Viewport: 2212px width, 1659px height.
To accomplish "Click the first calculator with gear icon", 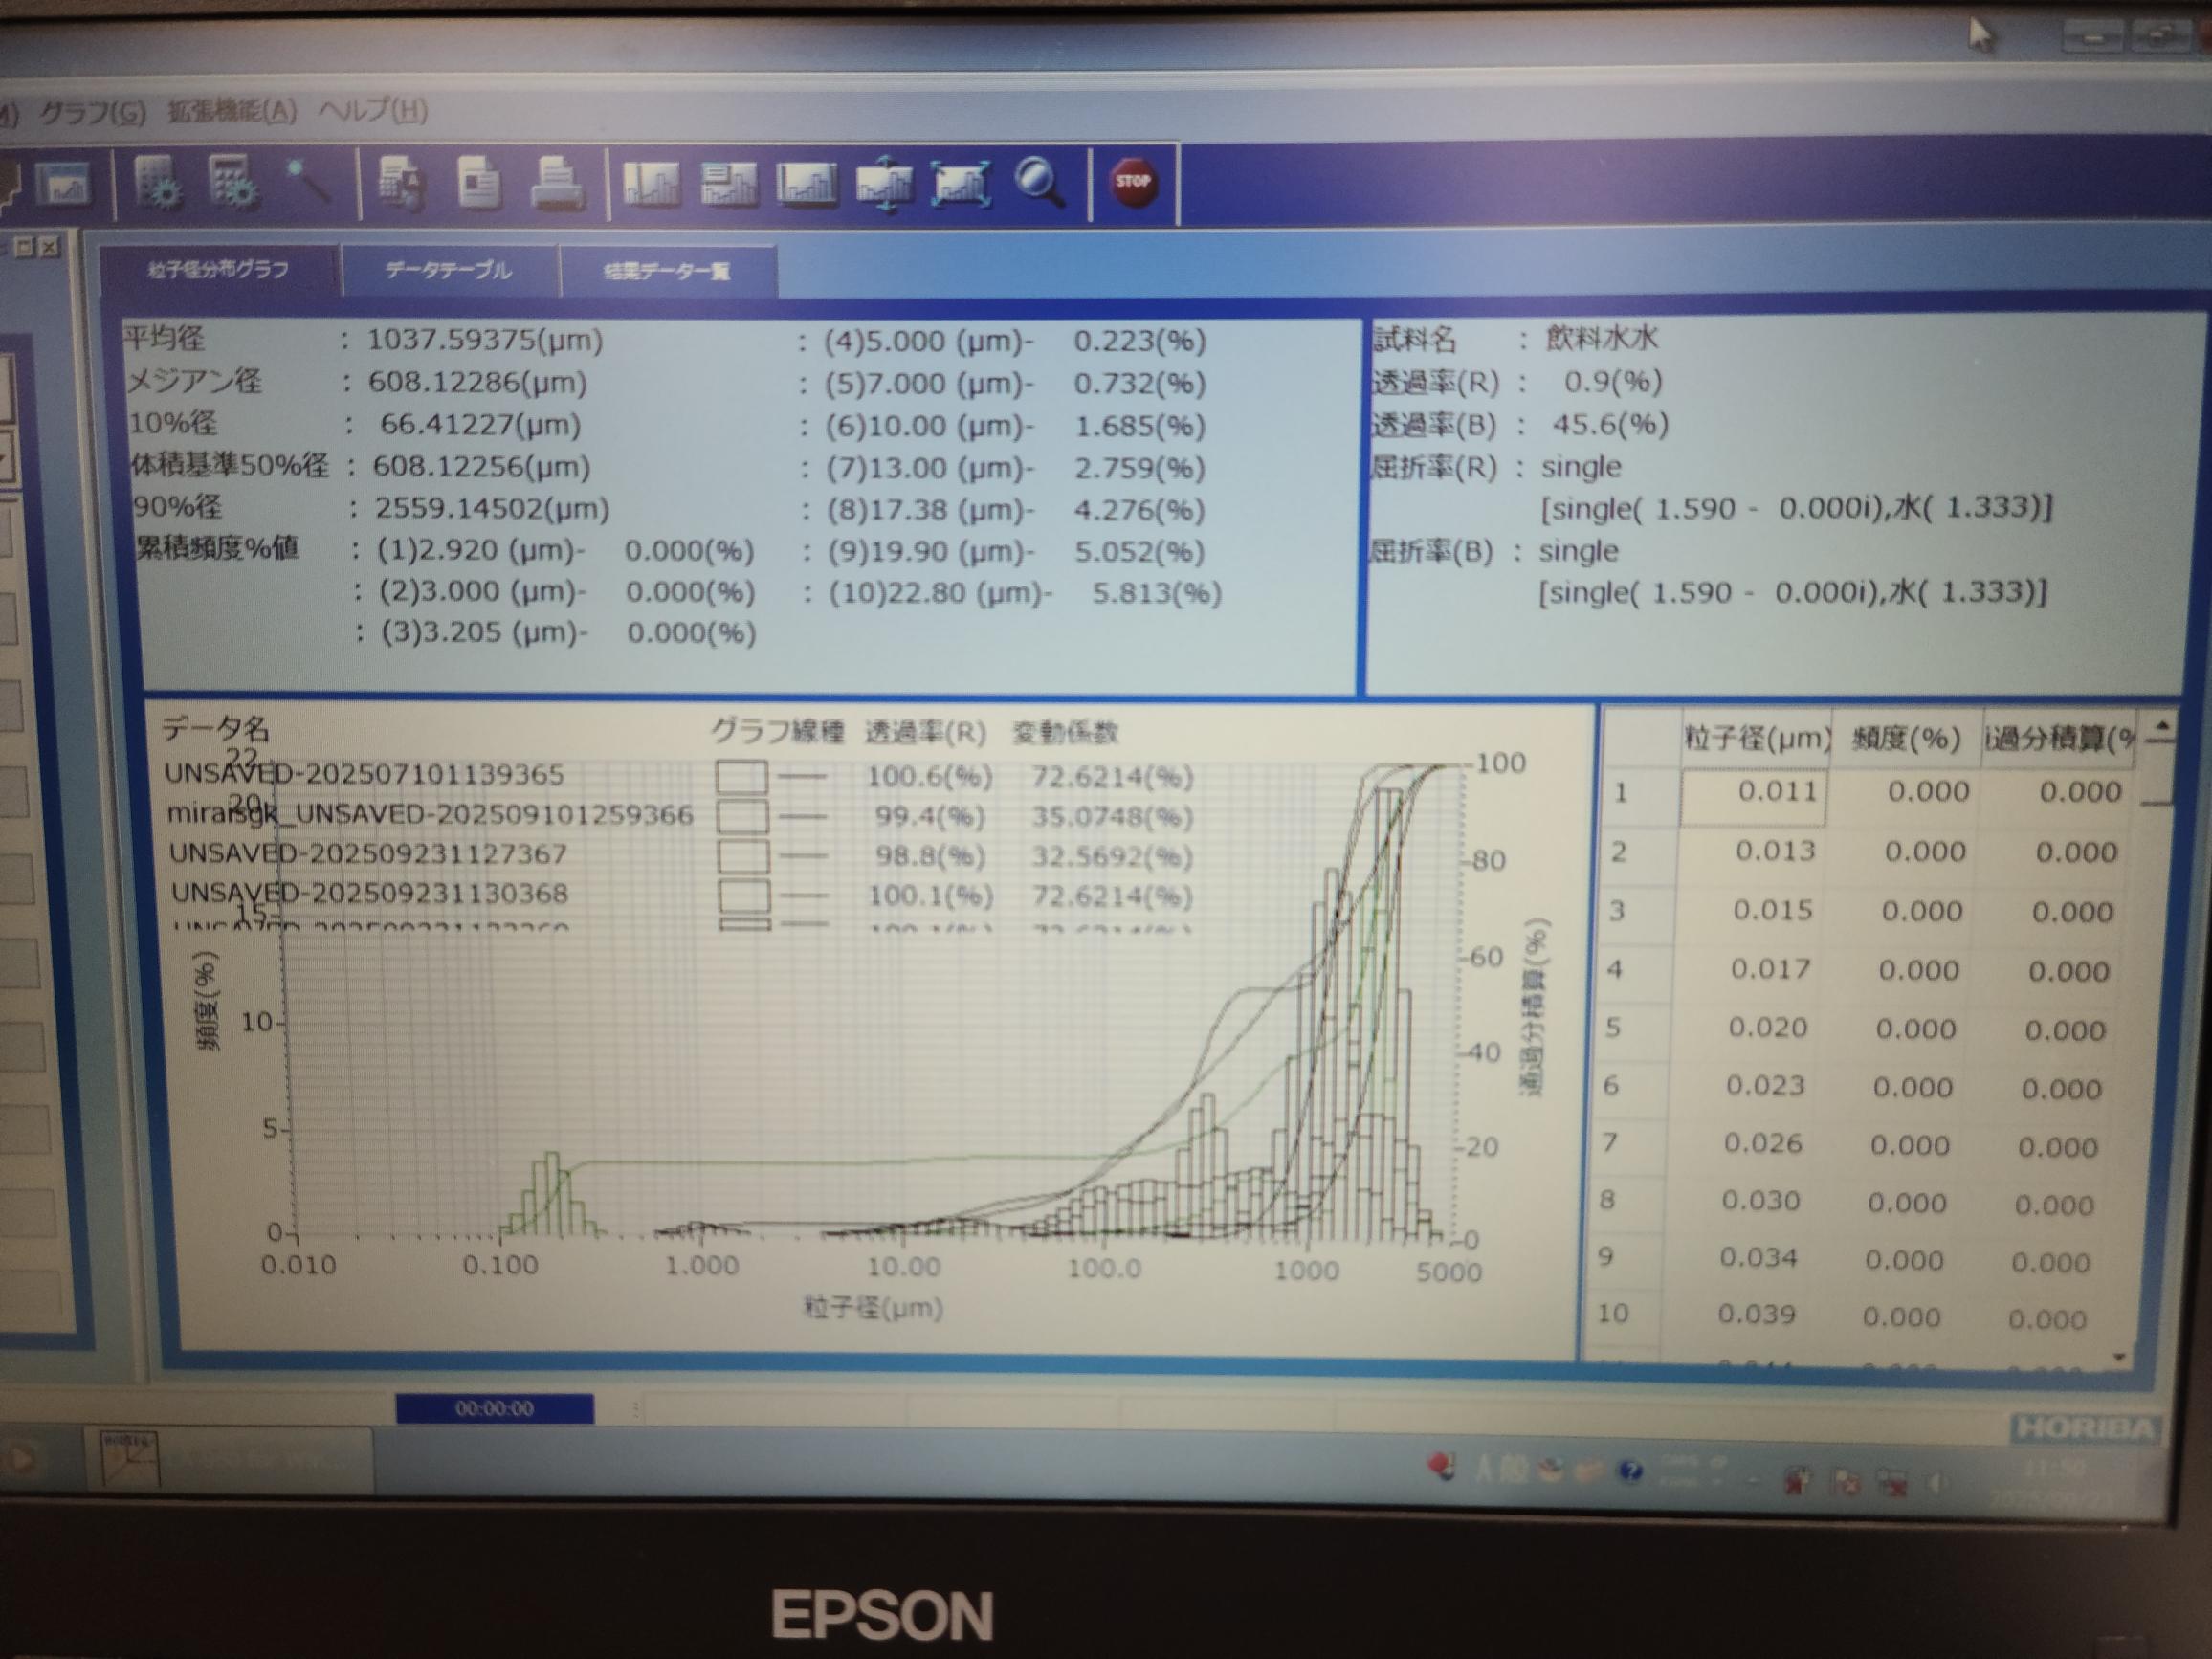I will point(158,183).
